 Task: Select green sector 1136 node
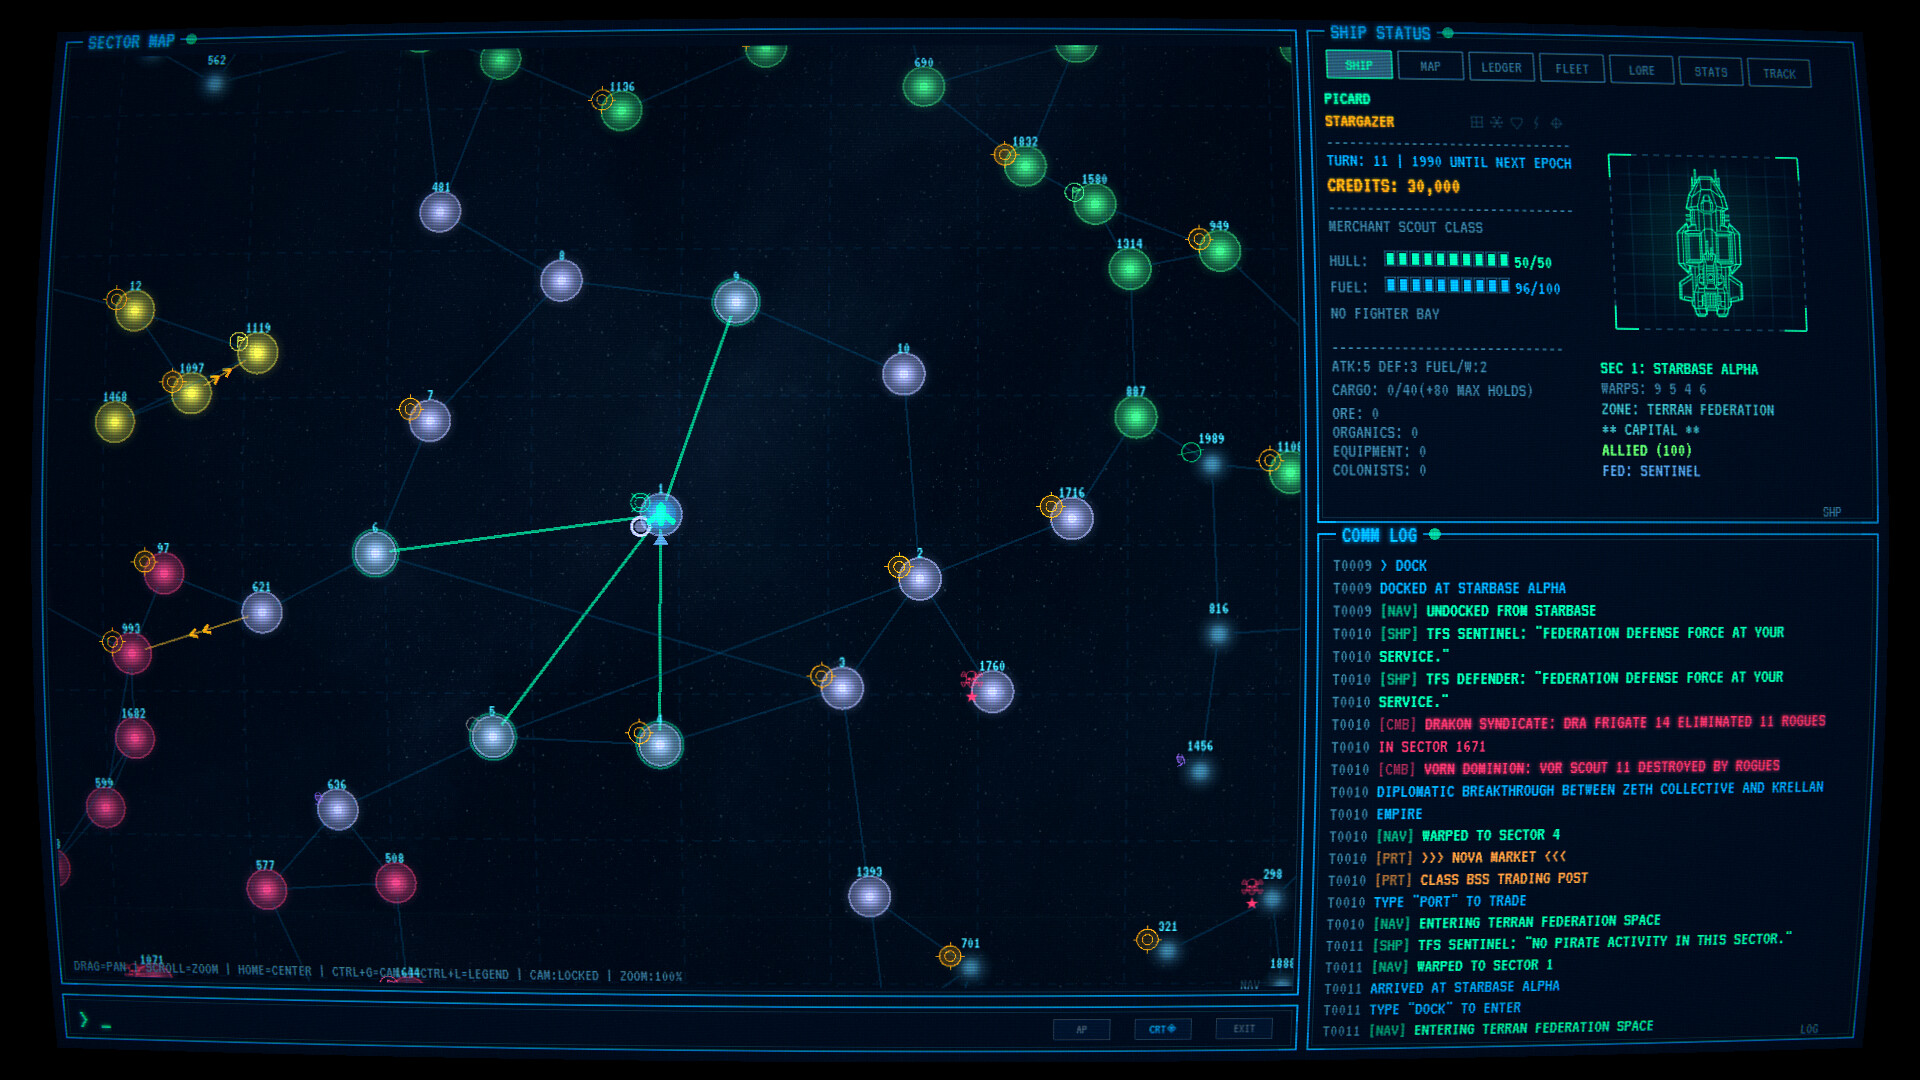tap(621, 110)
